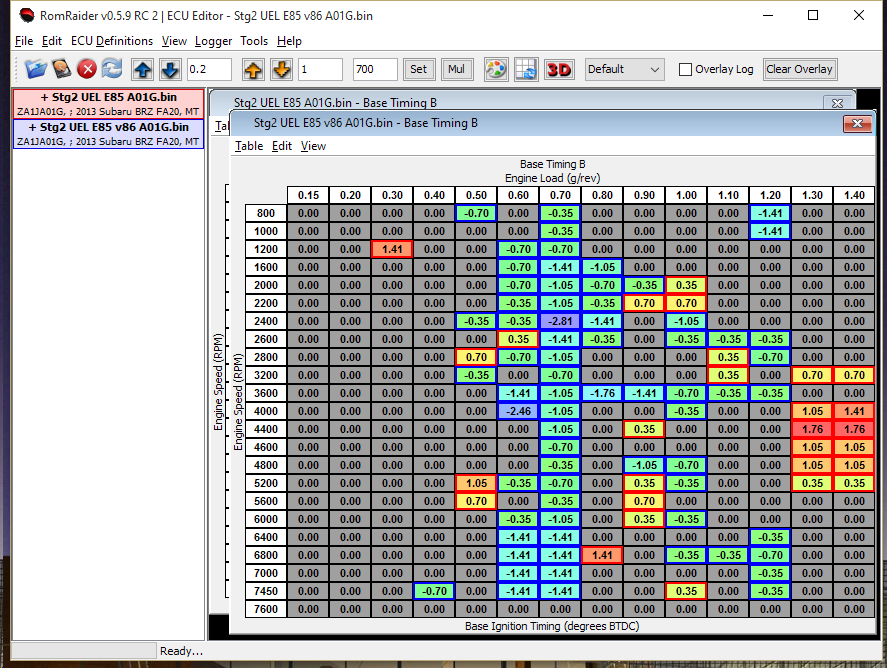Image resolution: width=887 pixels, height=668 pixels.
Task: Open the 3D table view
Action: pos(559,69)
